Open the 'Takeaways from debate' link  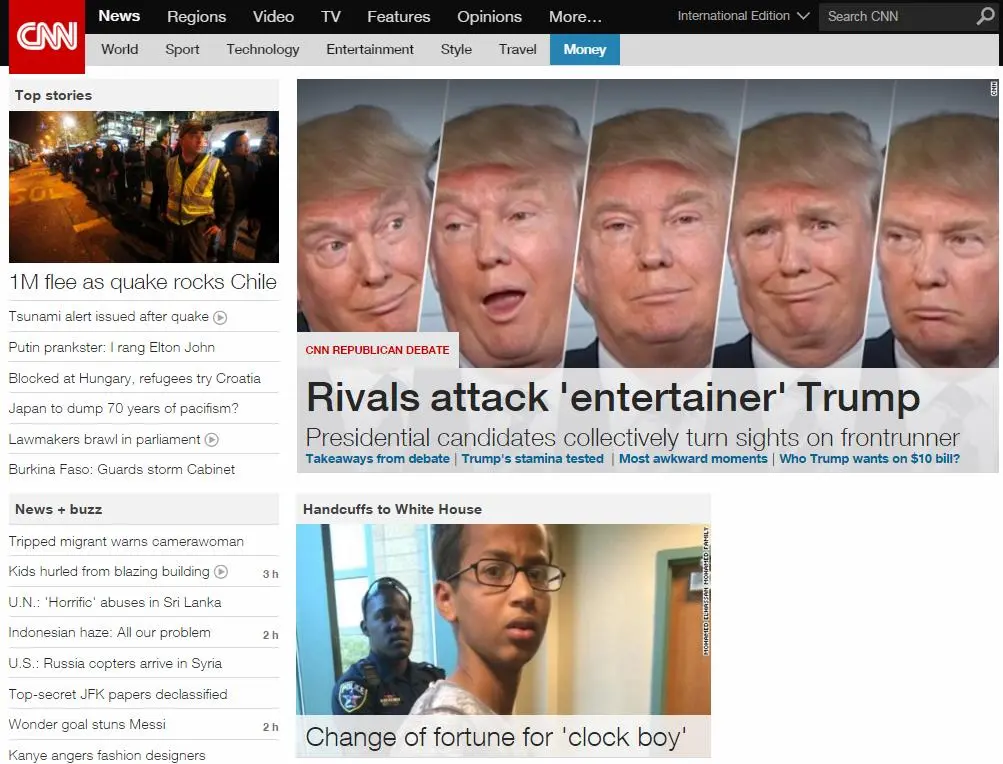(x=375, y=459)
